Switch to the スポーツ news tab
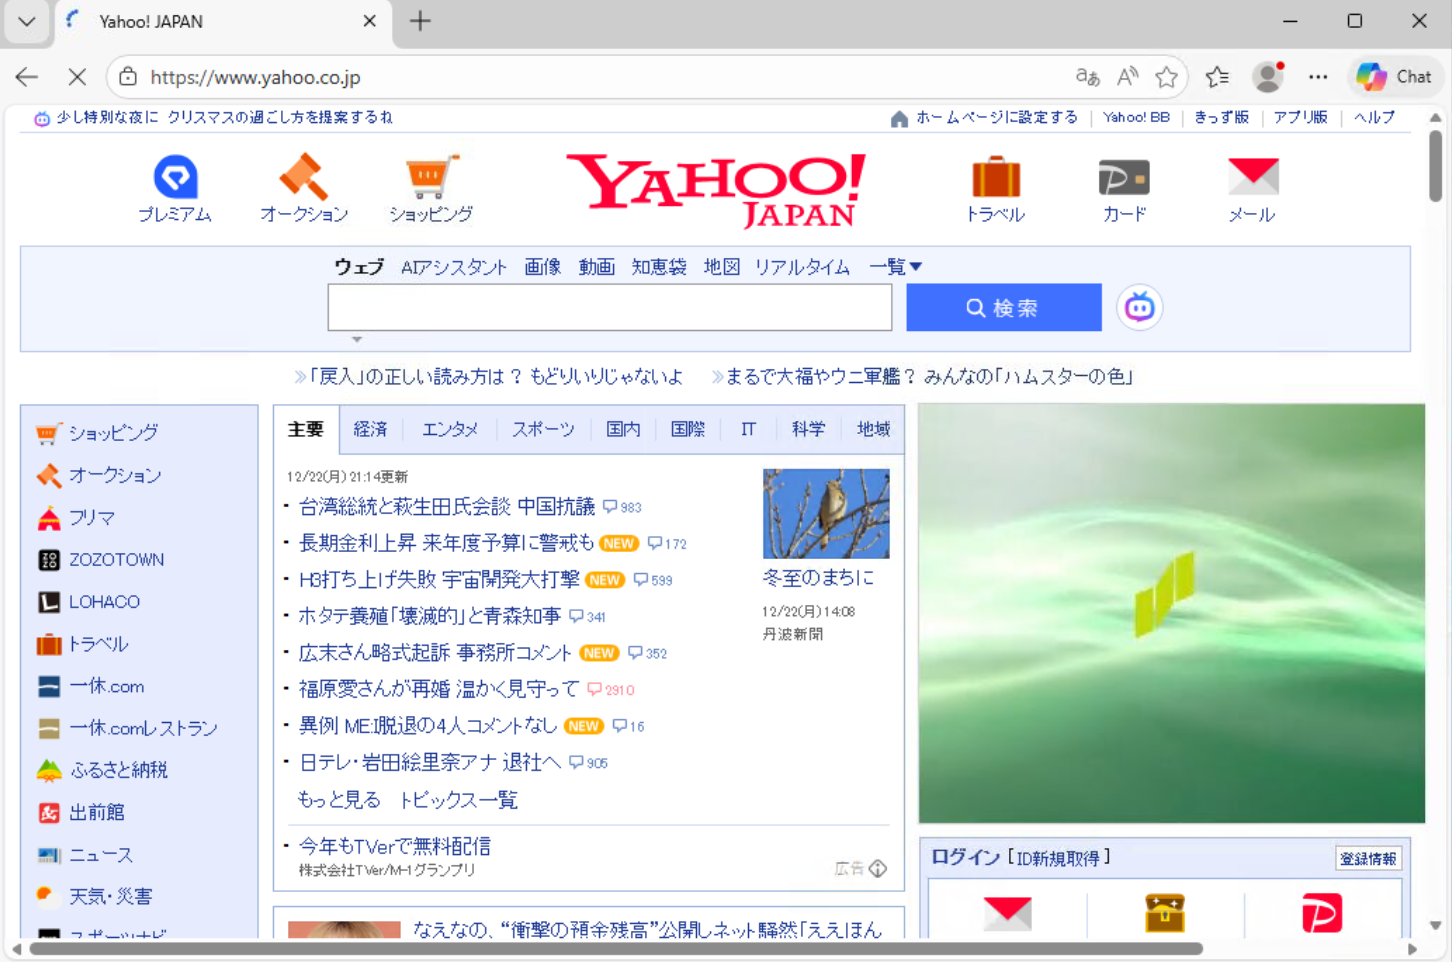The width and height of the screenshot is (1452, 962). click(542, 428)
